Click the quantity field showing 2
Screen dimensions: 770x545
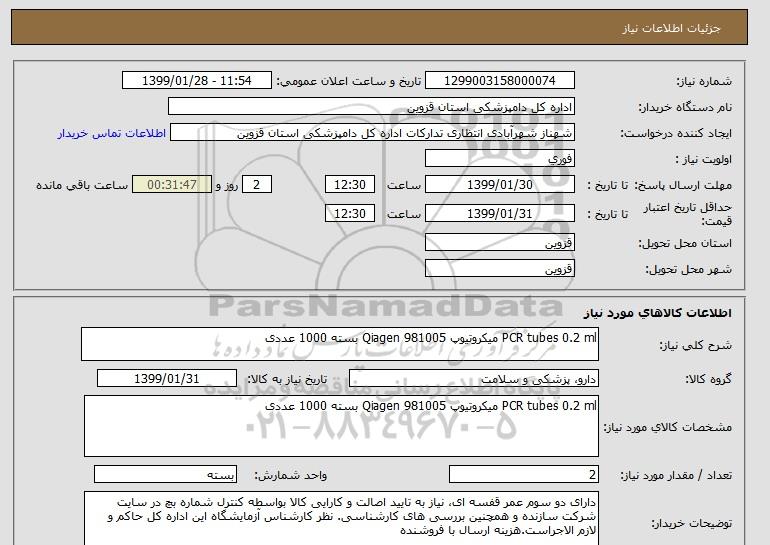pos(523,475)
